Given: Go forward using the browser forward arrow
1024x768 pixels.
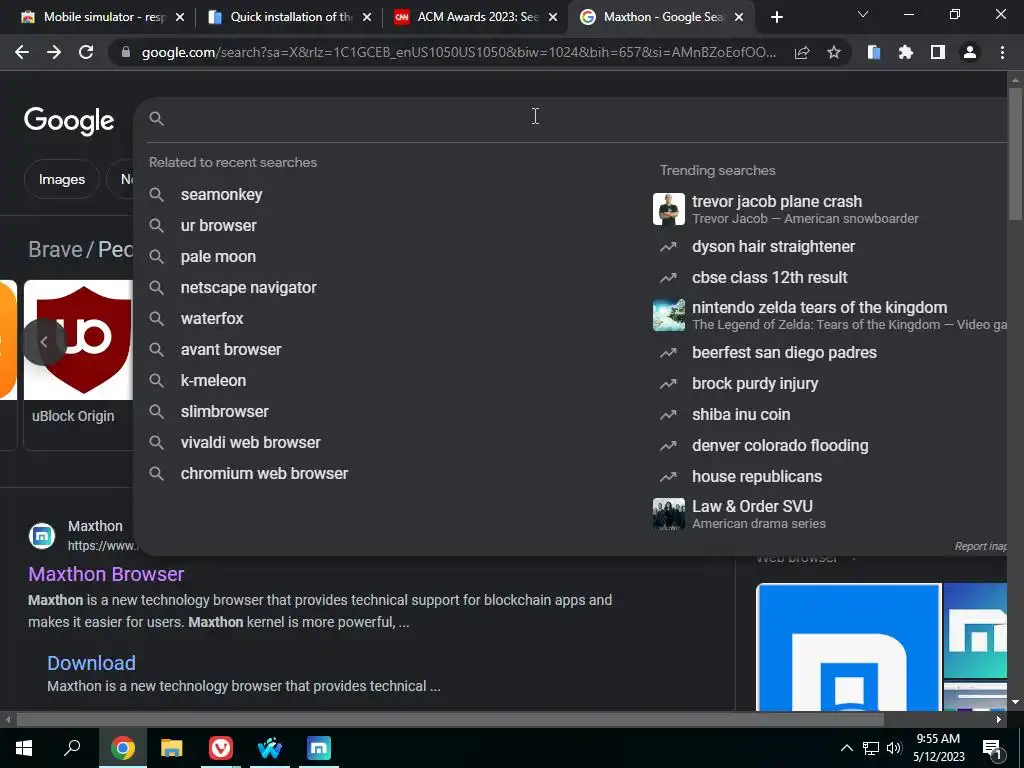Looking at the screenshot, I should pos(54,52).
